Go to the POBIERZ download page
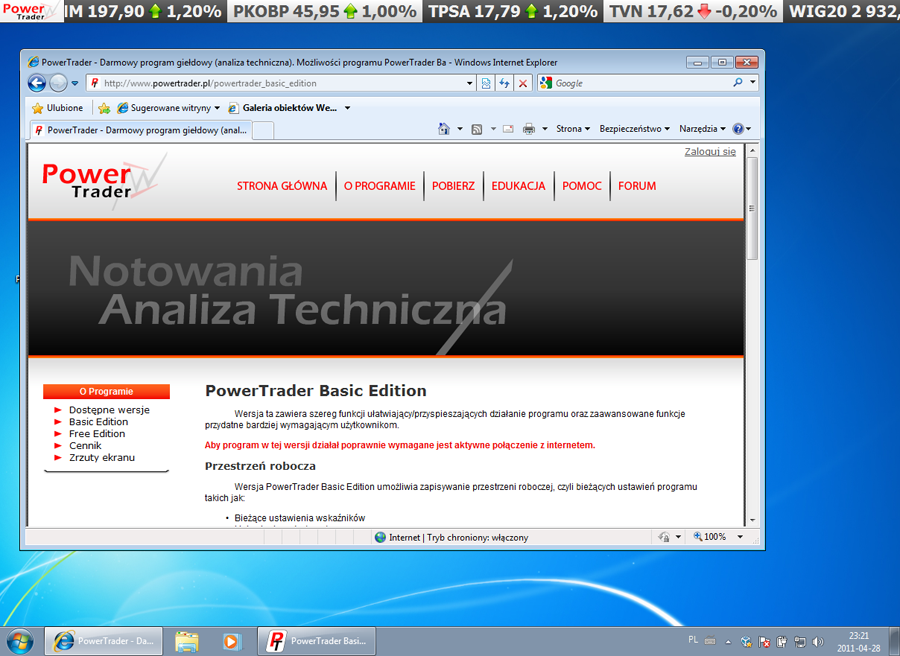The height and width of the screenshot is (656, 900). coord(453,186)
